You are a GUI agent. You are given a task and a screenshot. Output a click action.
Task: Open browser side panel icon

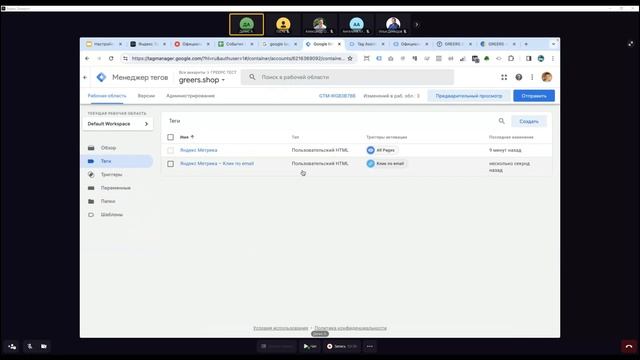(x=529, y=58)
